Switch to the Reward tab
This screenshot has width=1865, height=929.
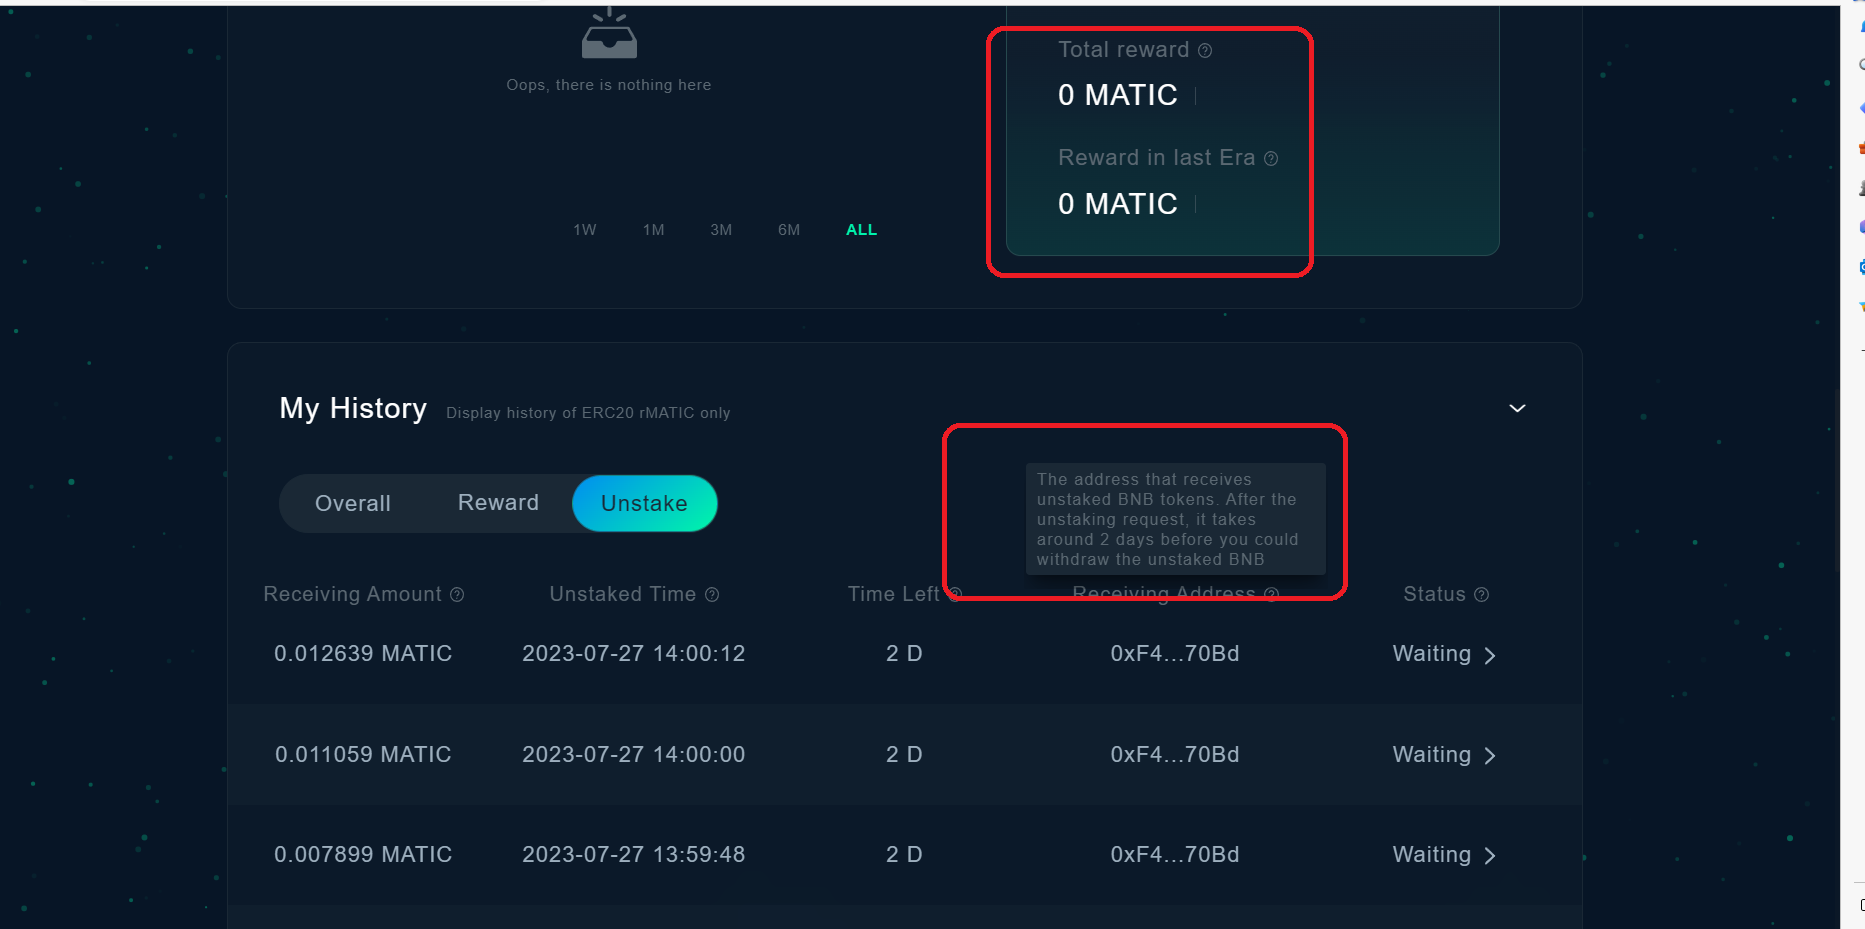[x=498, y=503]
